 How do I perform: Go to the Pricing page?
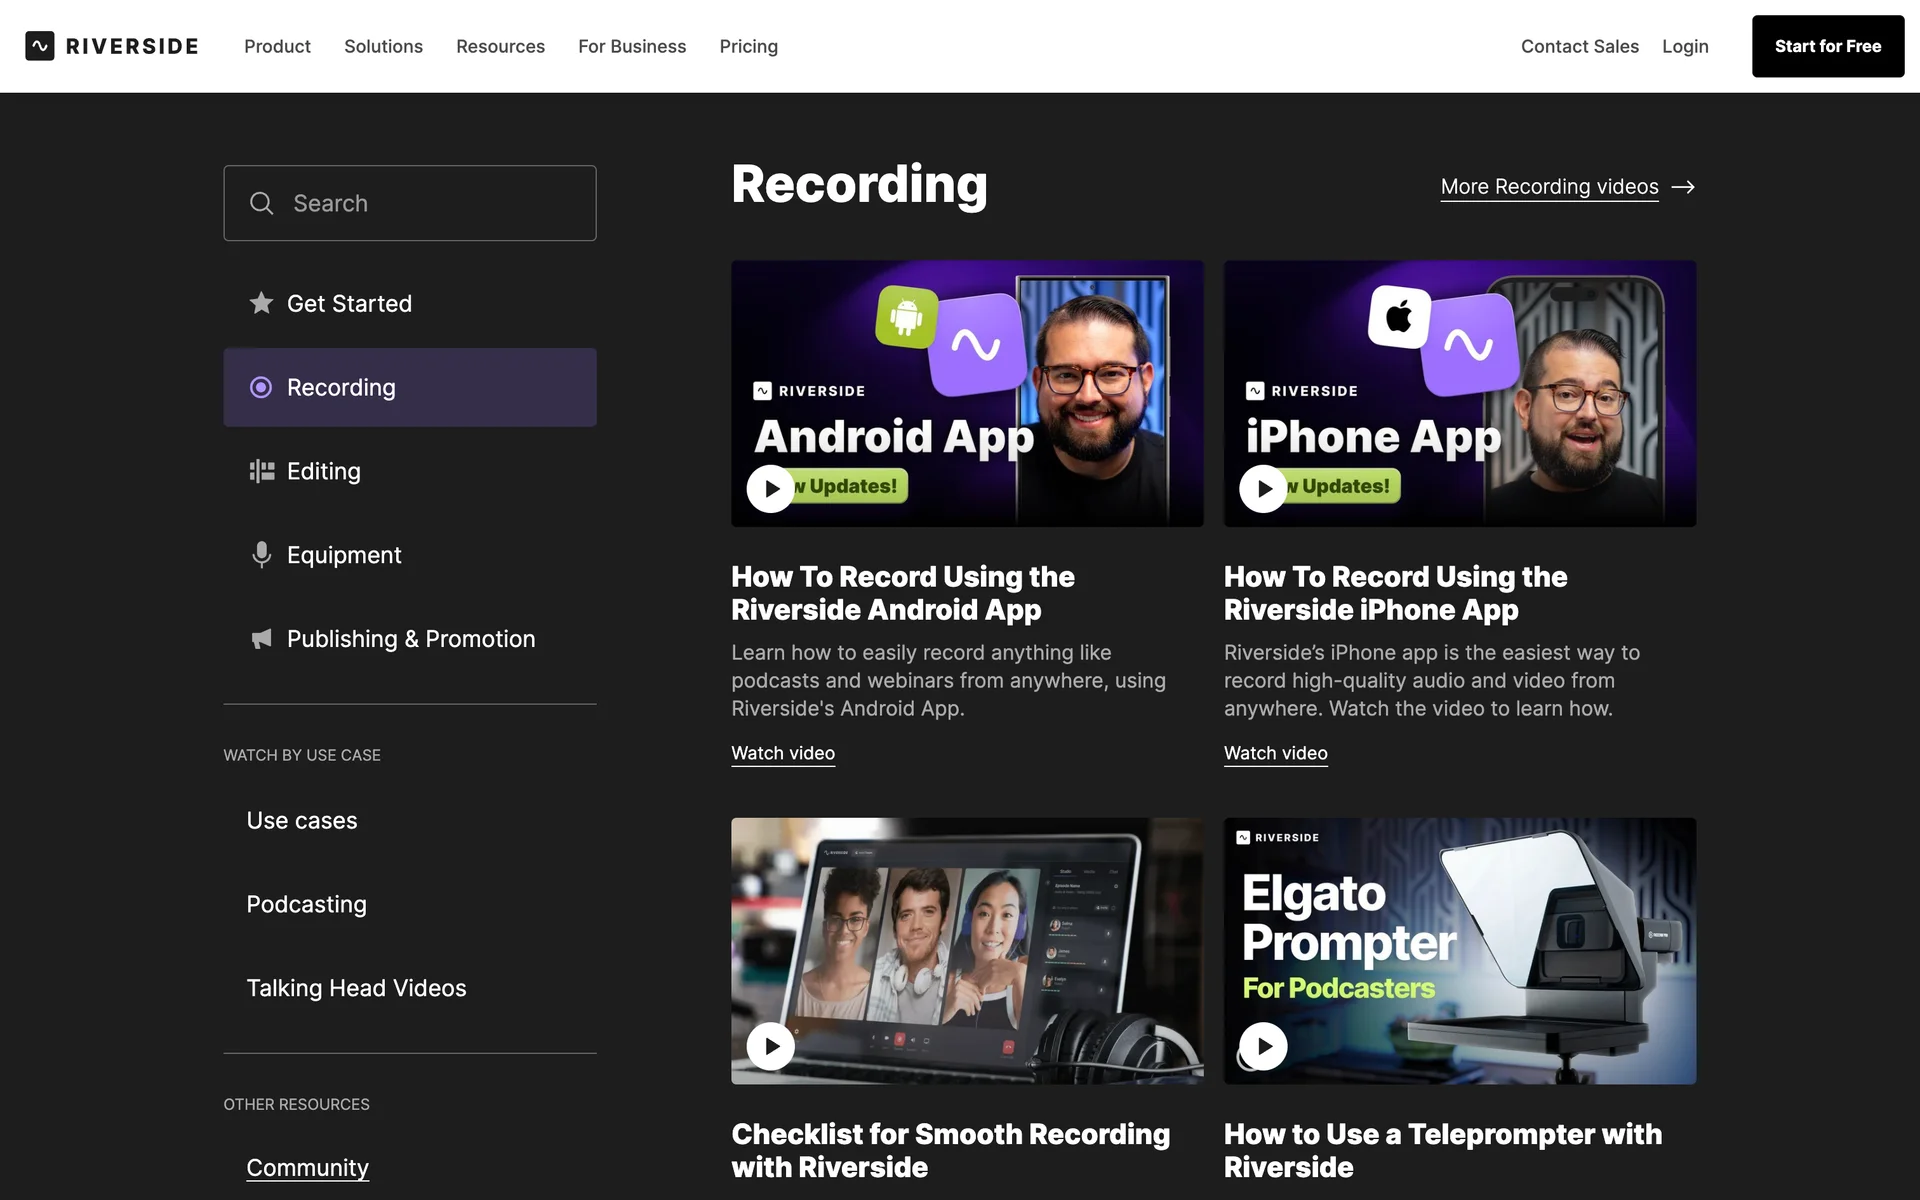(x=748, y=46)
